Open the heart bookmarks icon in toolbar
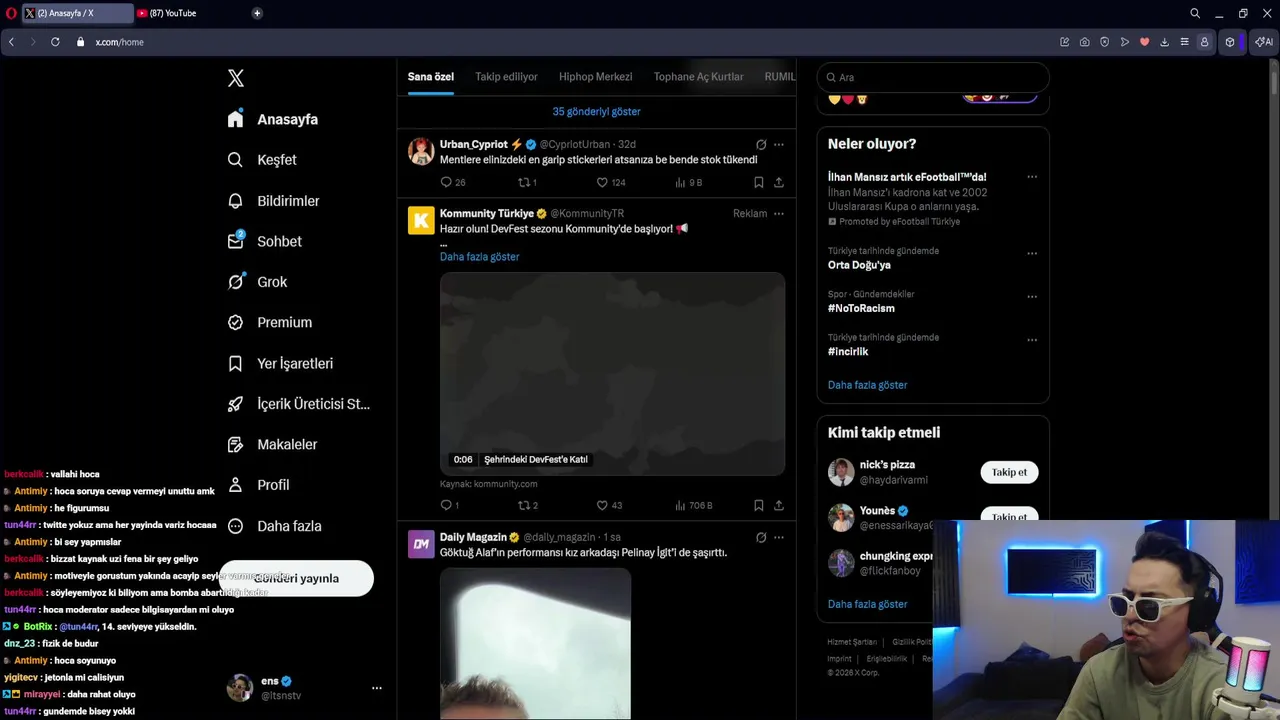 coord(1144,42)
